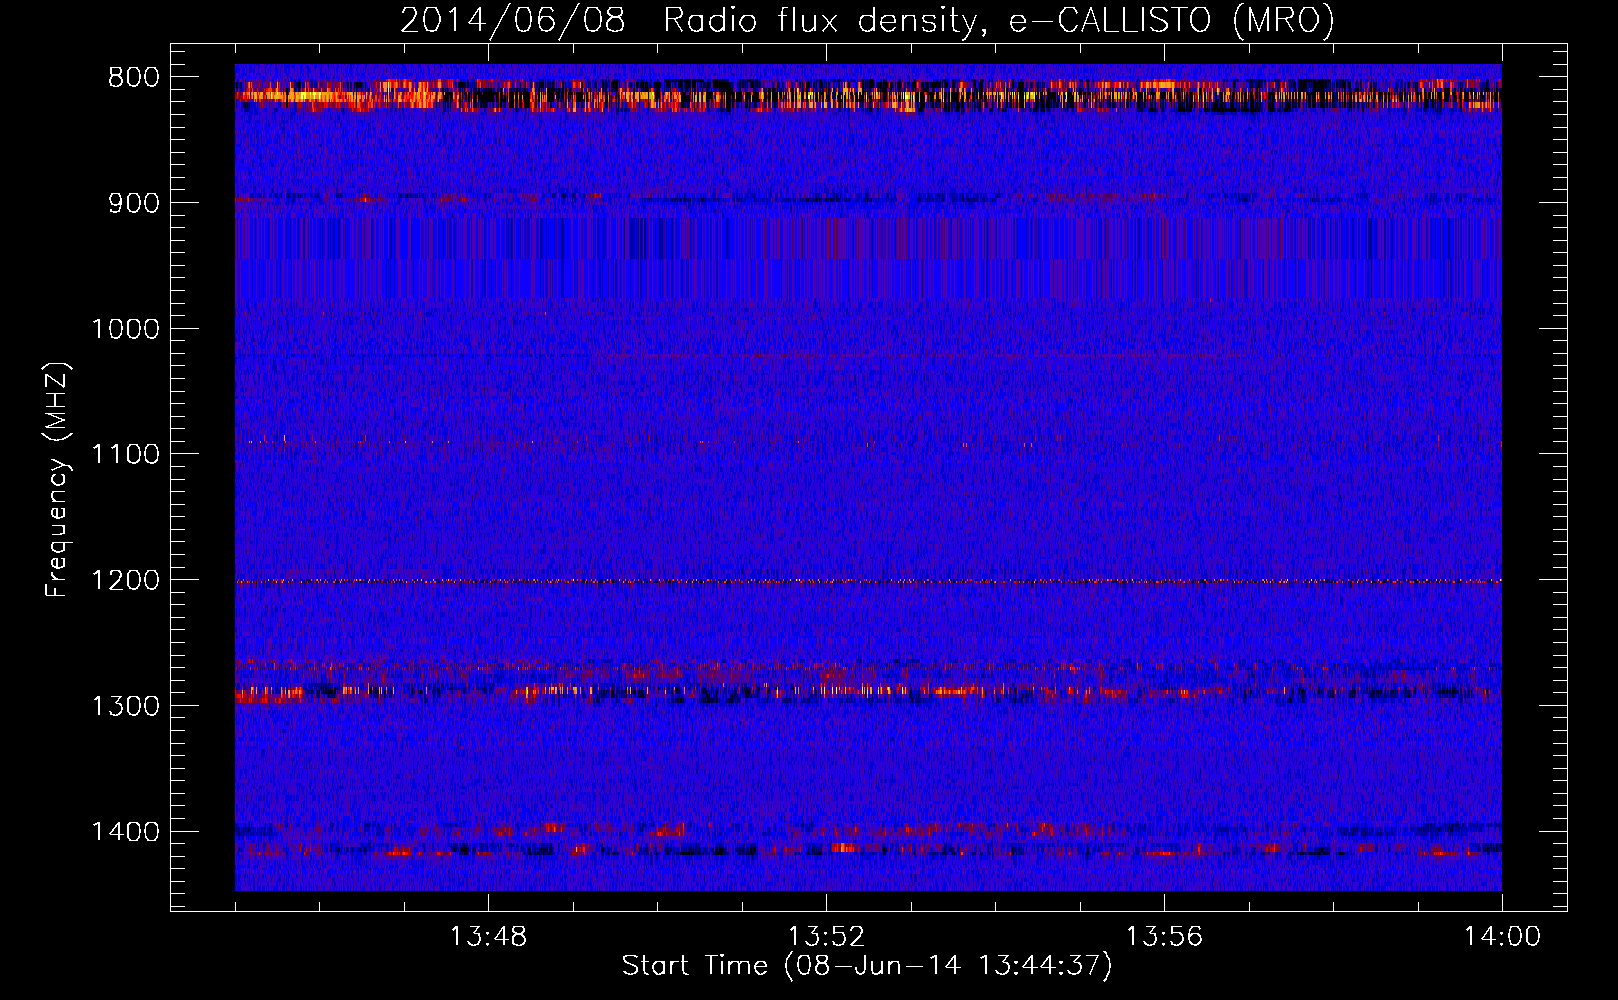This screenshot has width=1618, height=1000.
Task: Click the bright emission band near 800 MHz
Action: click(x=868, y=96)
